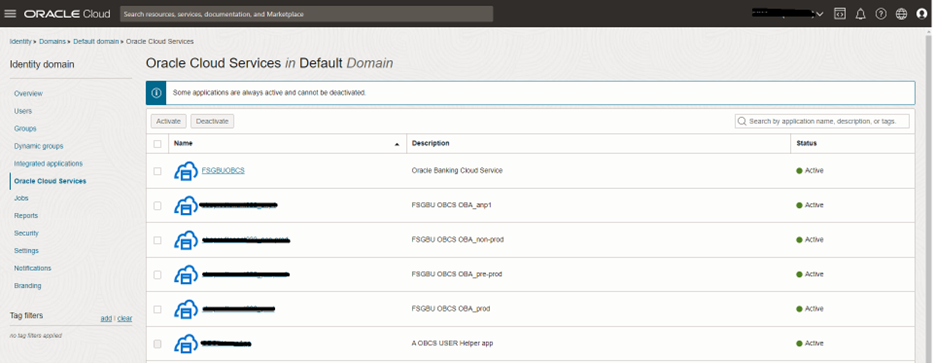Check the FSGBUOBCS row checkbox
The image size is (935, 363).
[157, 171]
